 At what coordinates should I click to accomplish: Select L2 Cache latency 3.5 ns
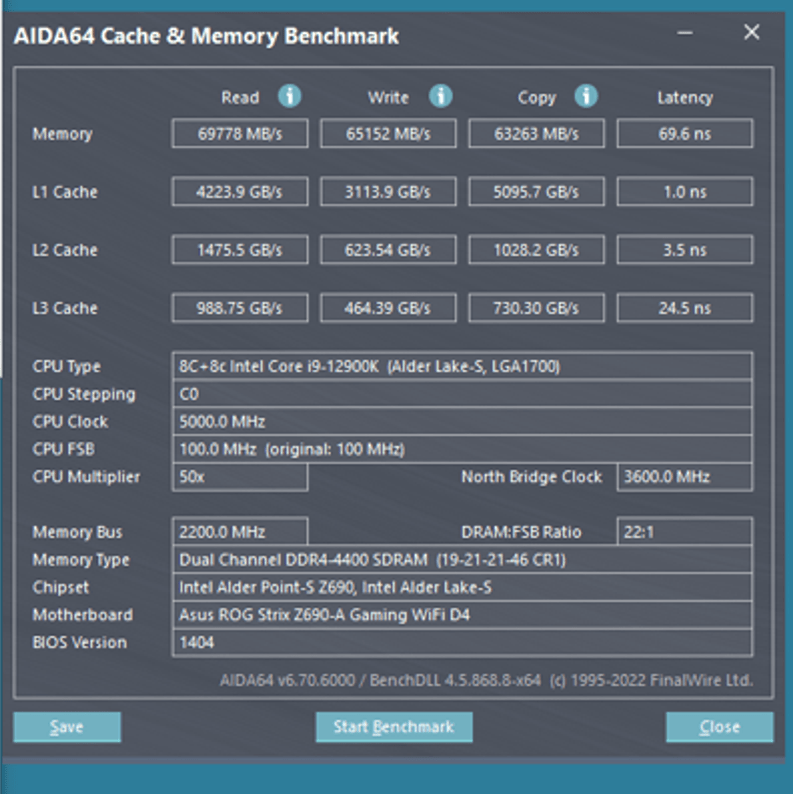point(685,250)
